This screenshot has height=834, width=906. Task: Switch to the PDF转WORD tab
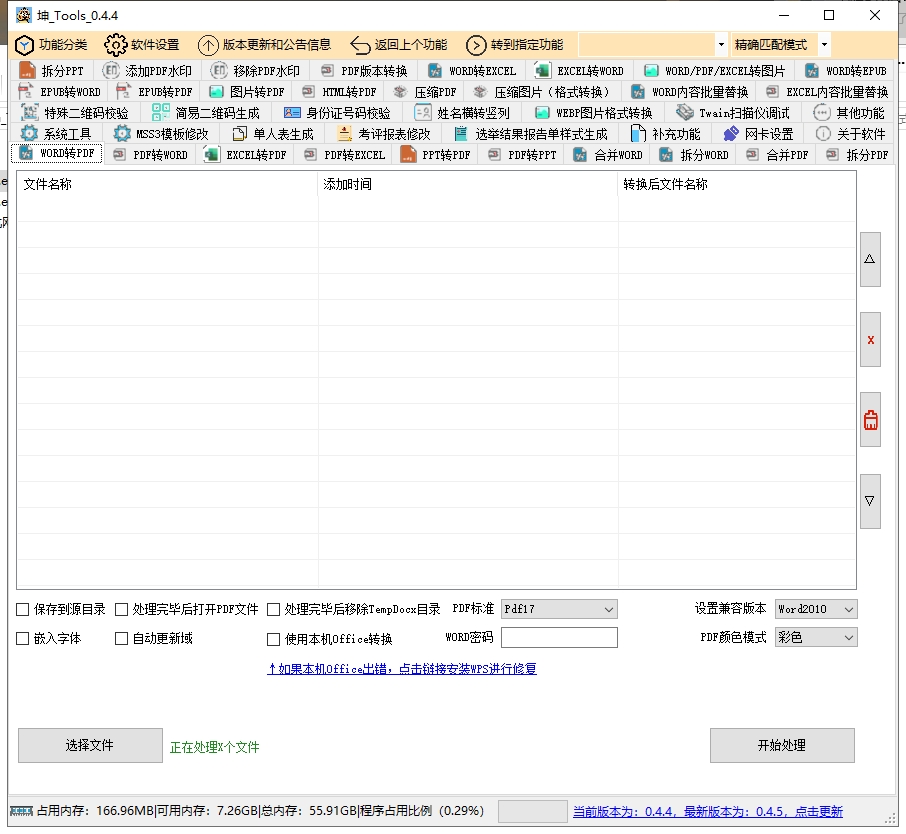[151, 155]
